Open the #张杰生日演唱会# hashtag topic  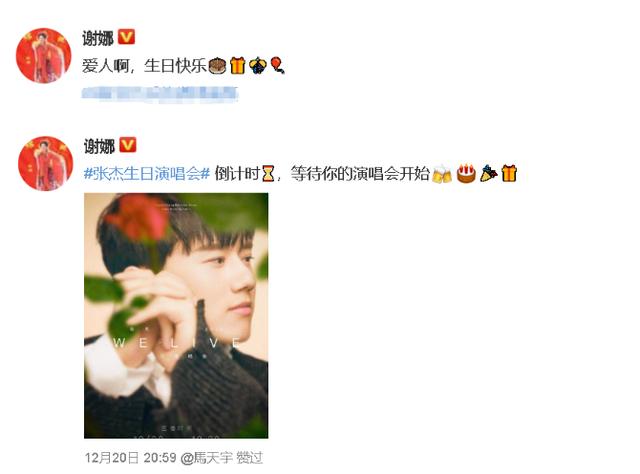coord(147,174)
